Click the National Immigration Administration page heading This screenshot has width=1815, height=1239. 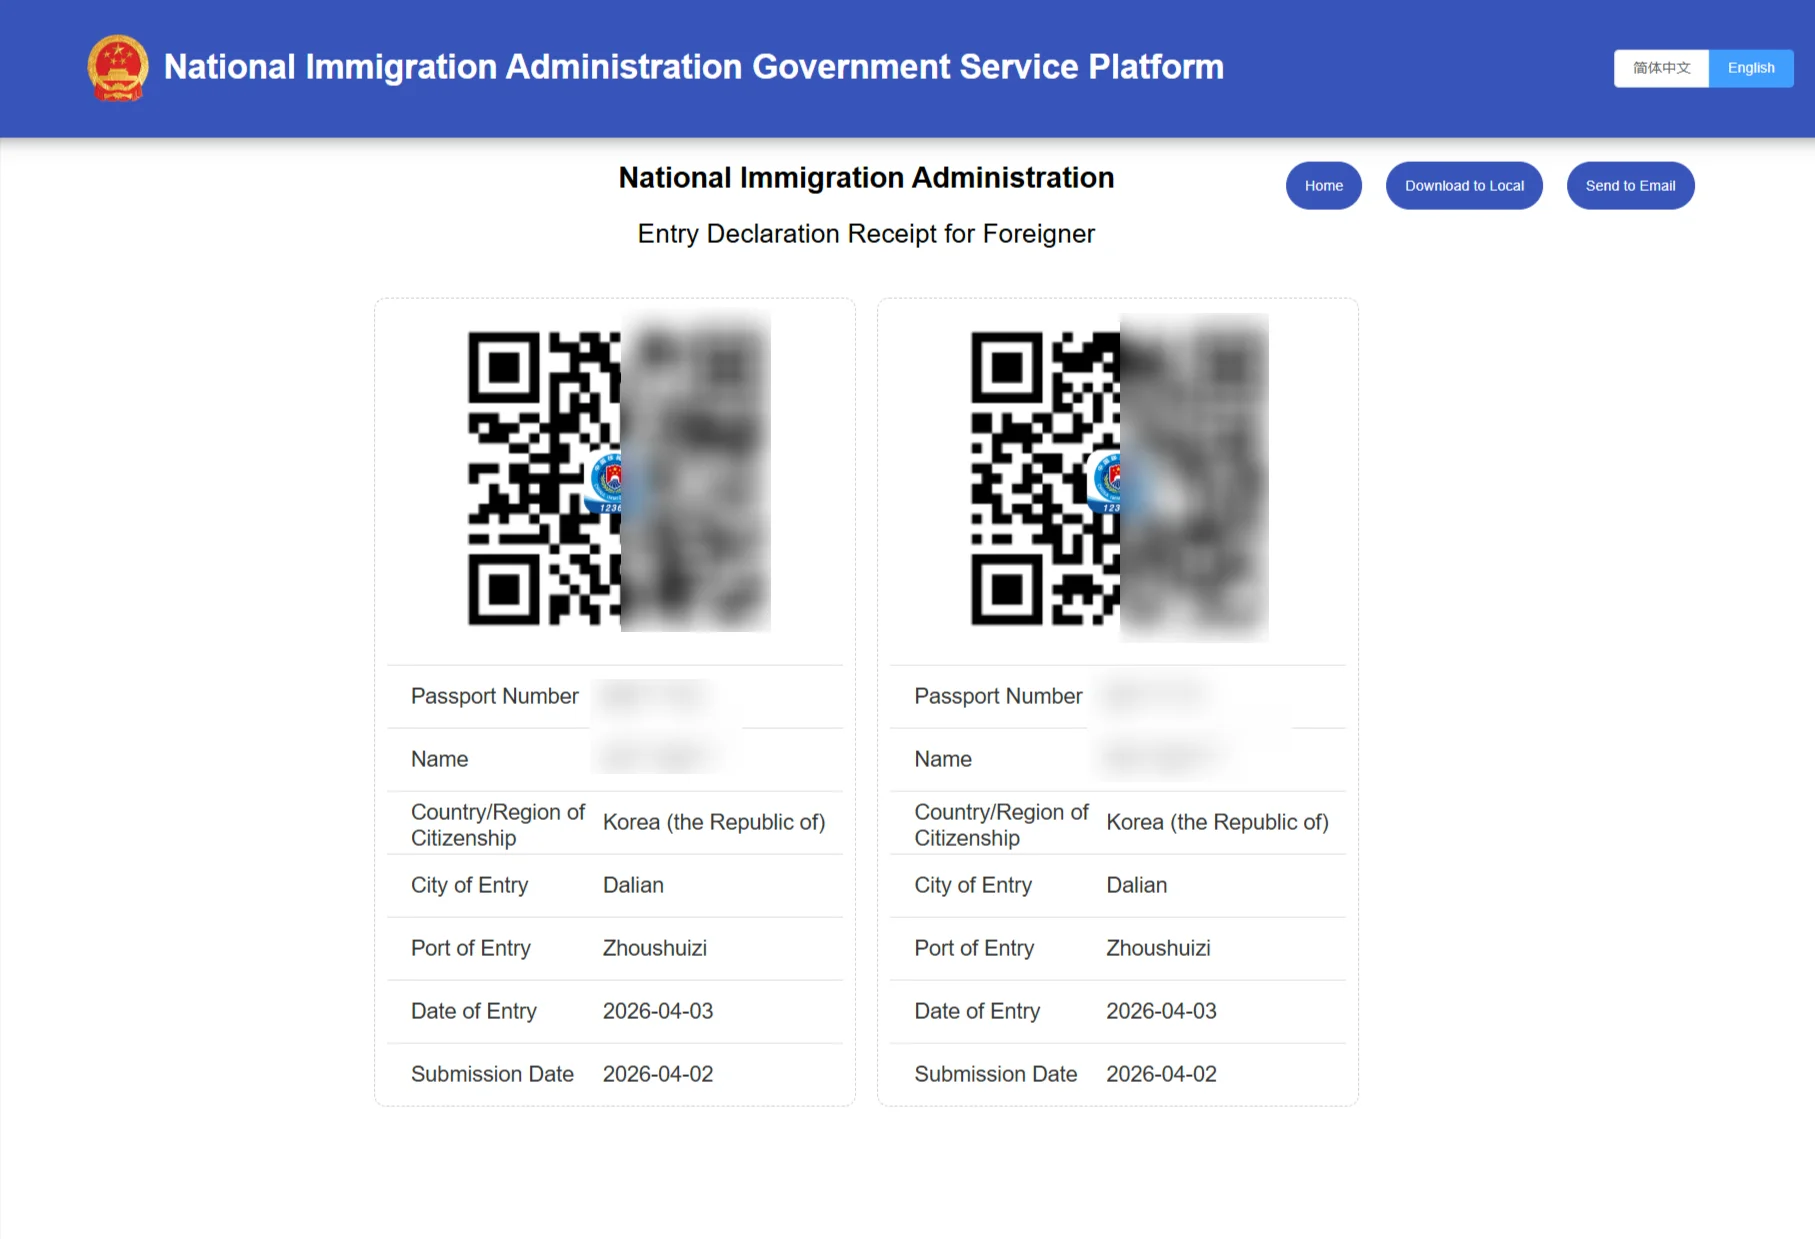pyautogui.click(x=866, y=178)
